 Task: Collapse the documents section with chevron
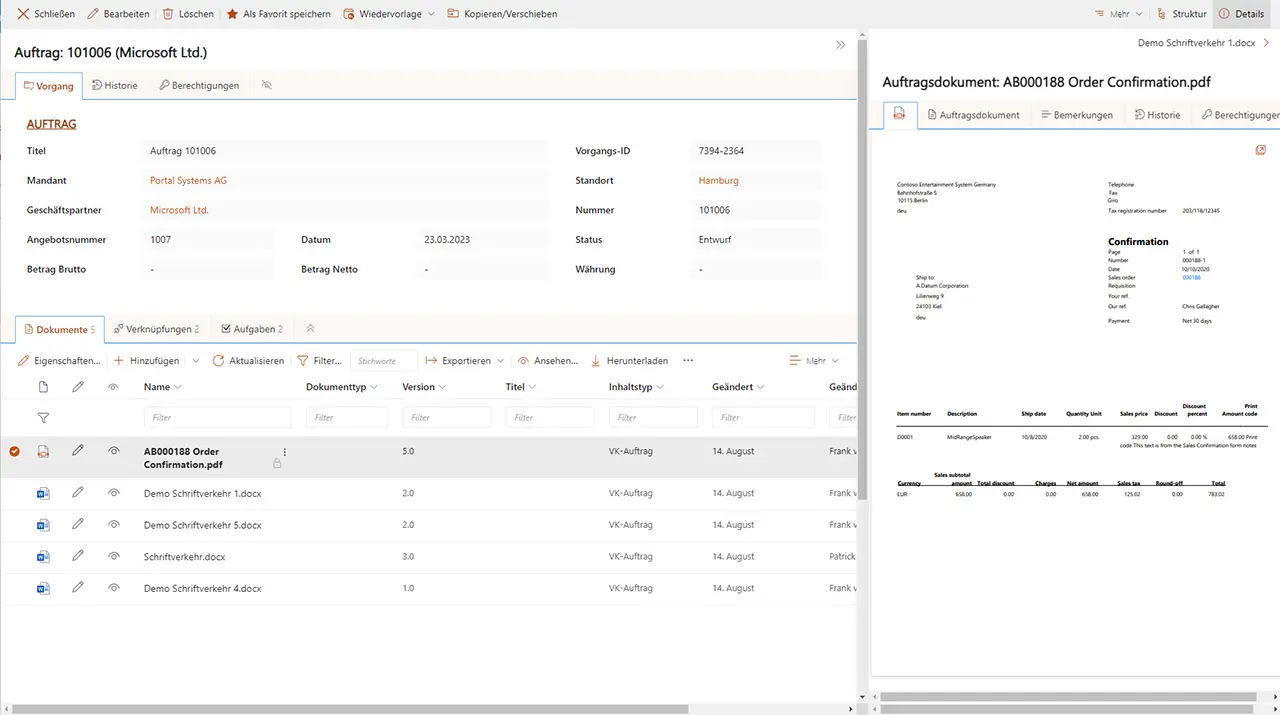coord(310,329)
